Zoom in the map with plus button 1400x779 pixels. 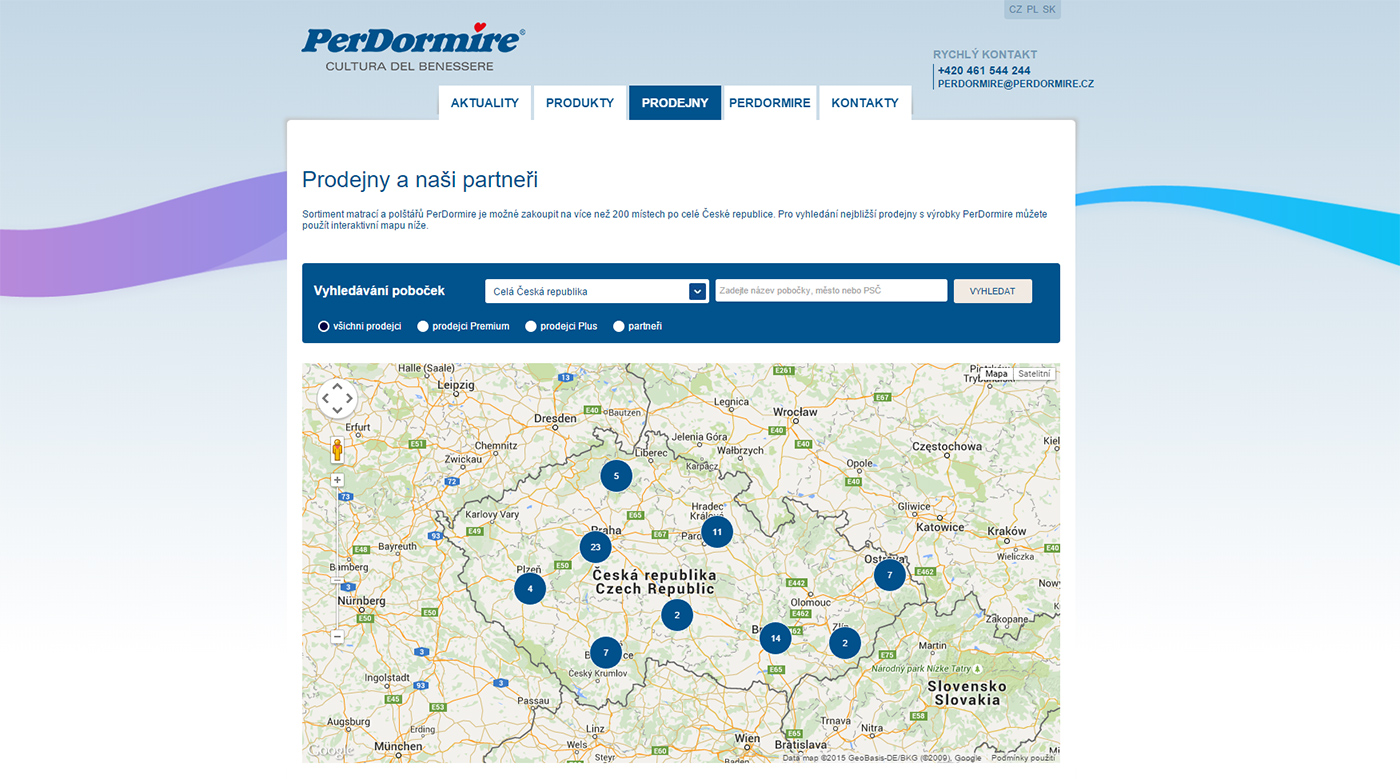337,480
